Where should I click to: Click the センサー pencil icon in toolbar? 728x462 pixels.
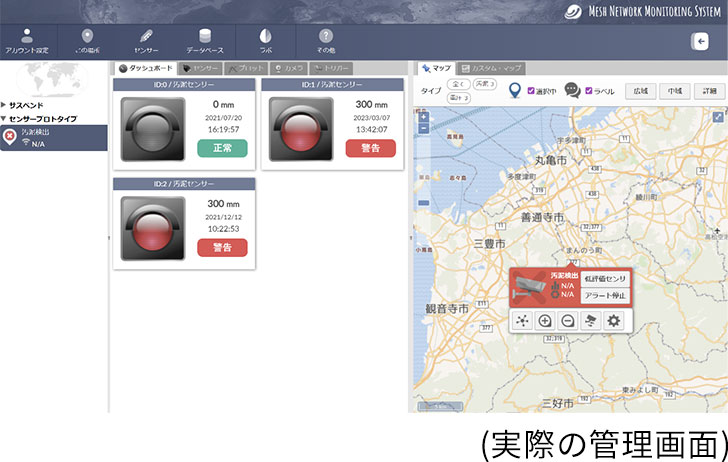pyautogui.click(x=146, y=41)
